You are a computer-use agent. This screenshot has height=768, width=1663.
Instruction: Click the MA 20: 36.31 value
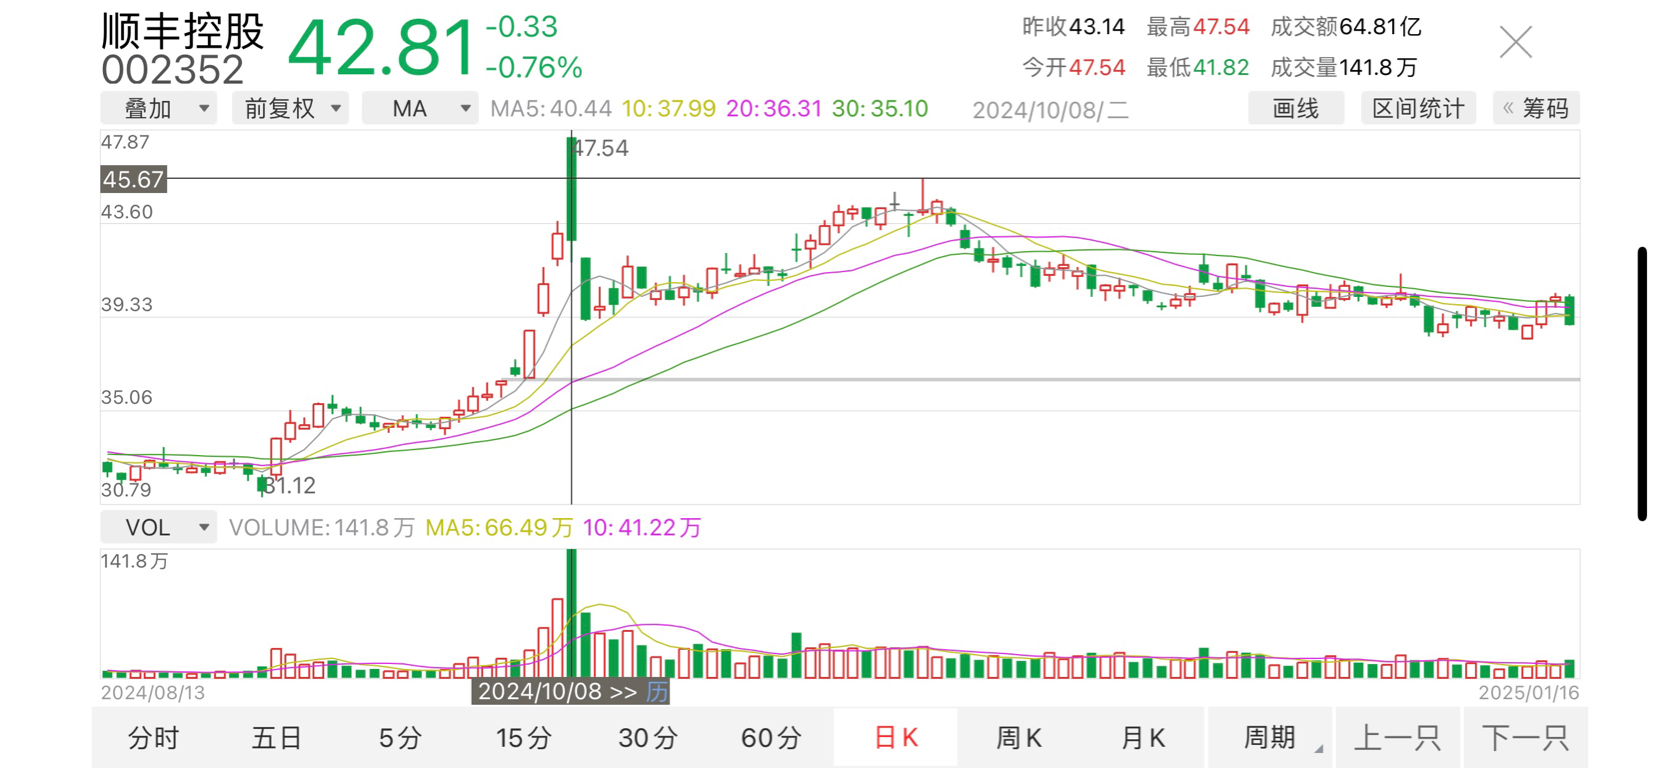(774, 109)
